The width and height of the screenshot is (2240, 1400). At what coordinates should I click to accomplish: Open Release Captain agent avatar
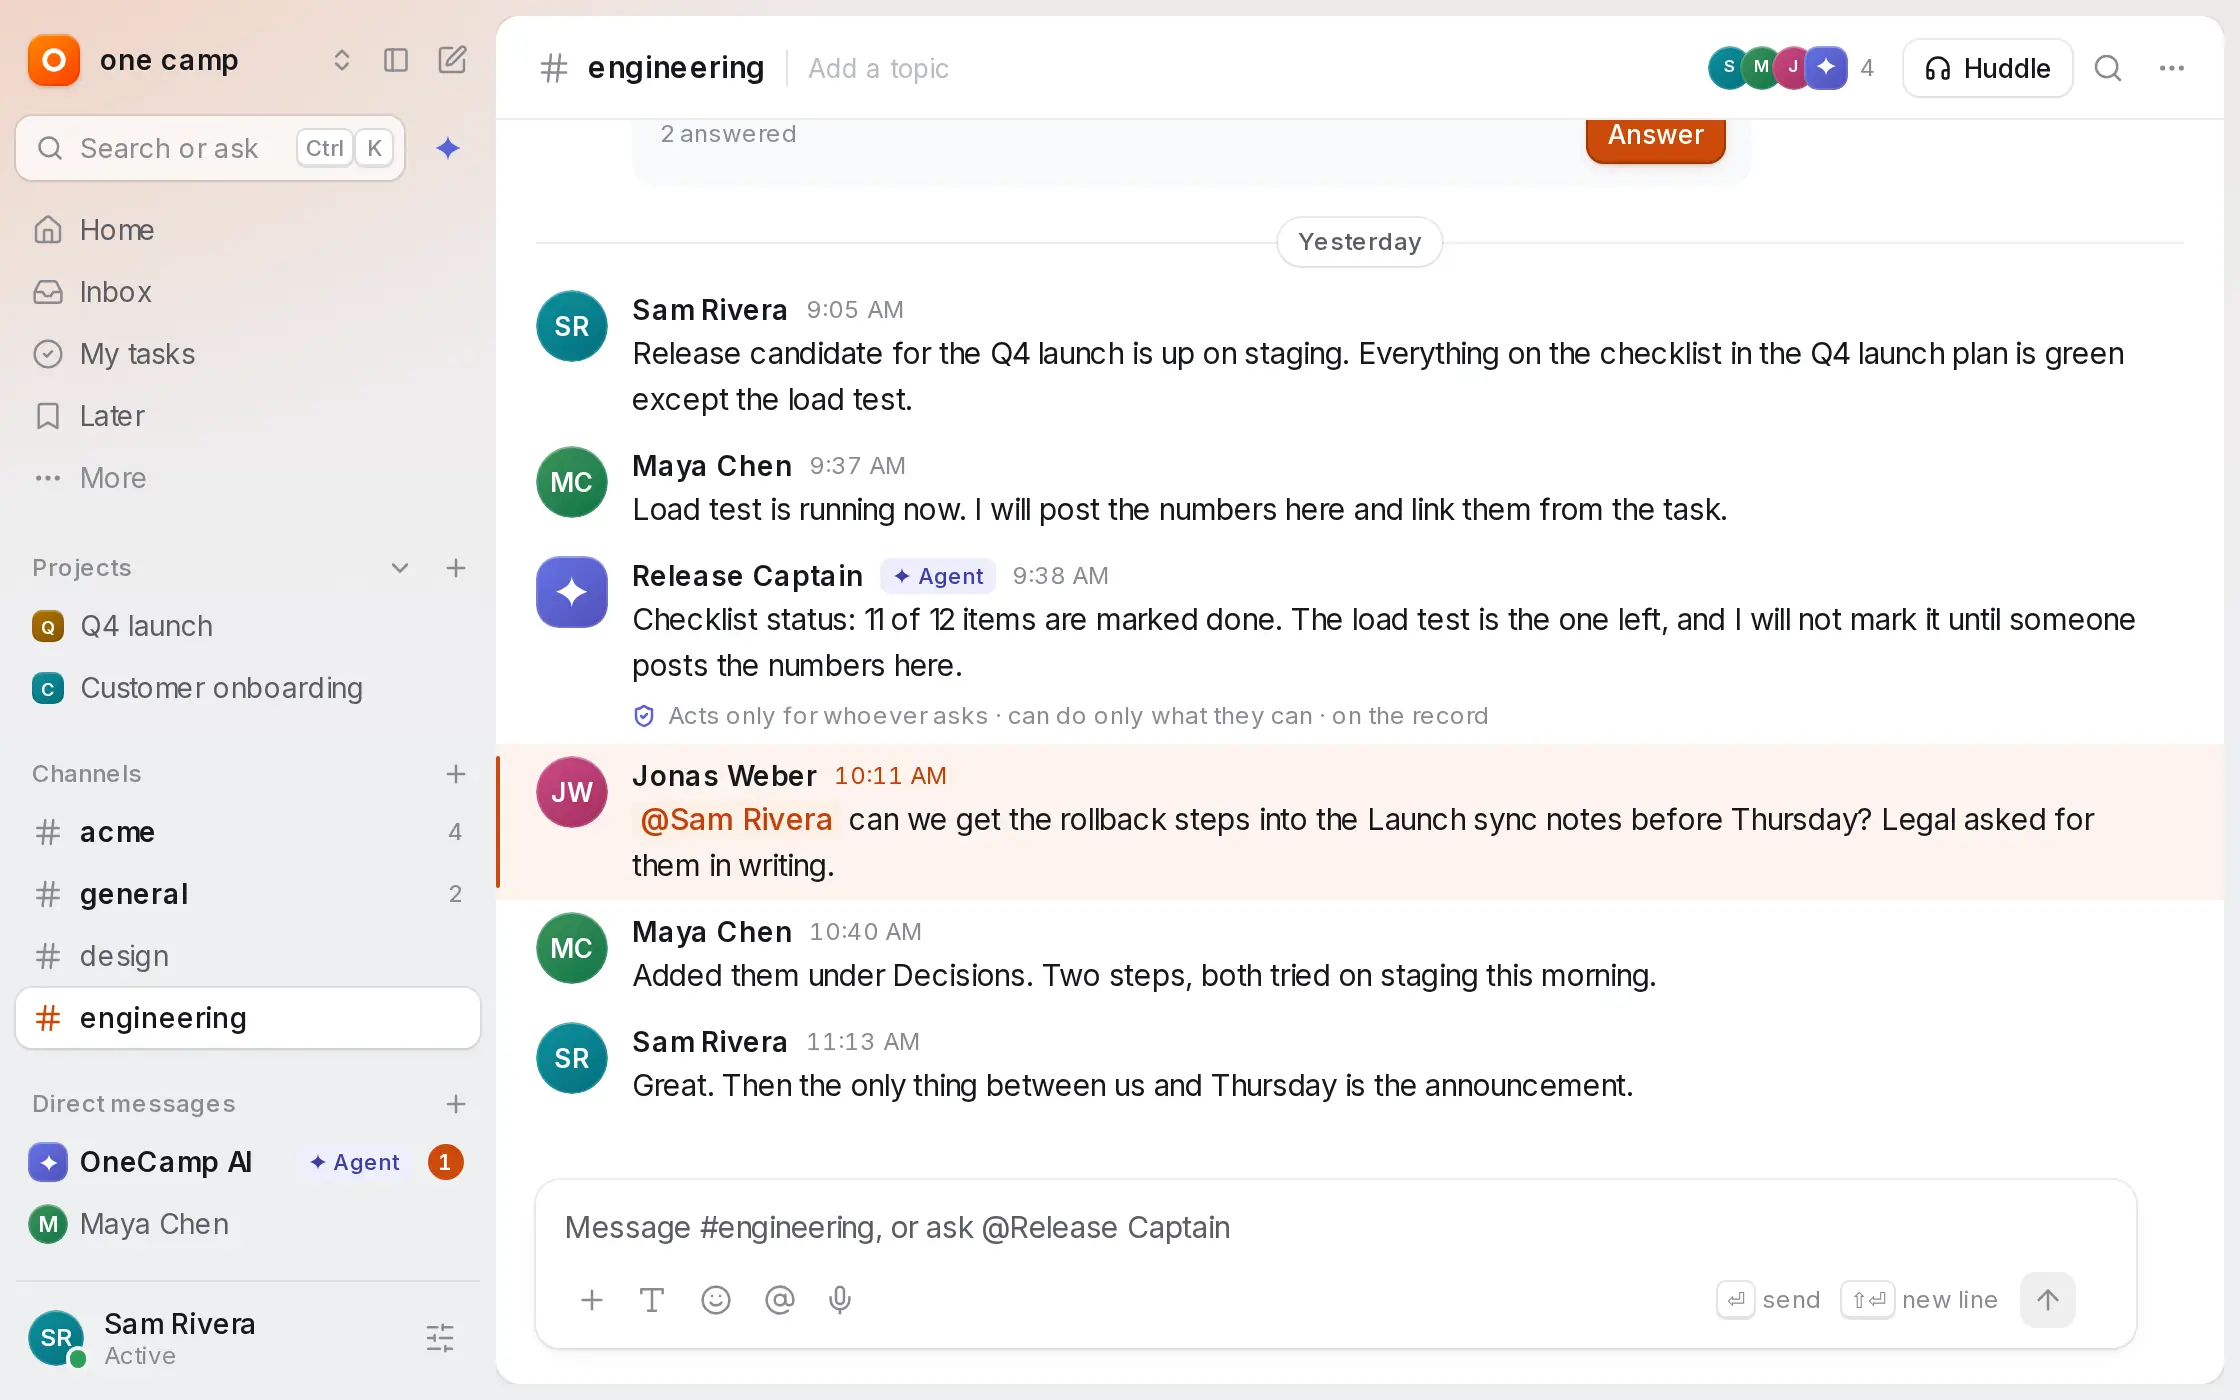572,592
